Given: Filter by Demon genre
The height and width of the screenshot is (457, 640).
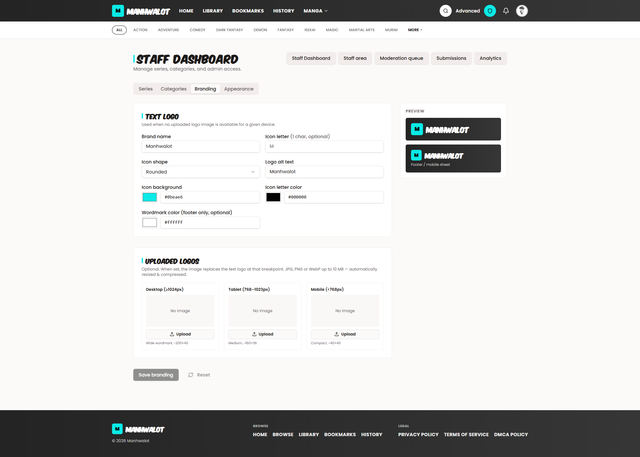Looking at the screenshot, I should [260, 30].
